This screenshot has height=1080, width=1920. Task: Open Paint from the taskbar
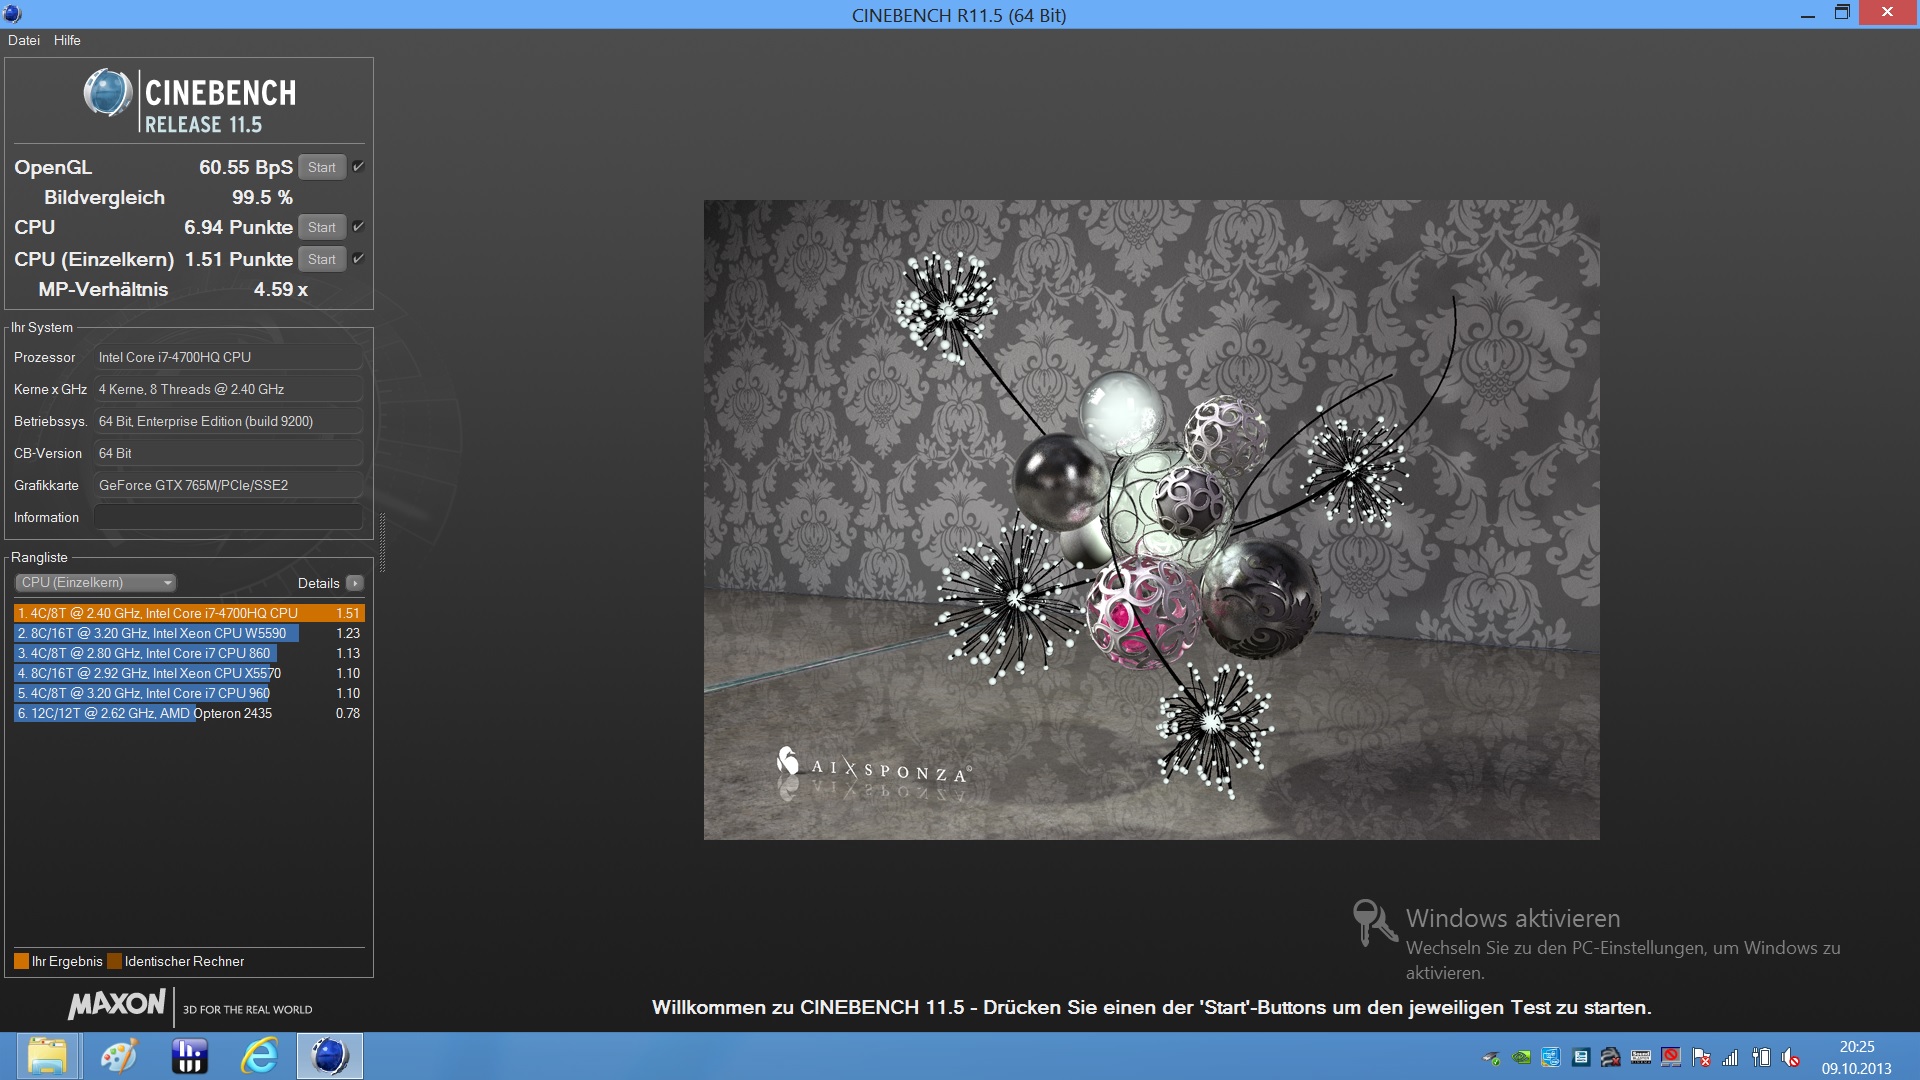pos(118,1056)
